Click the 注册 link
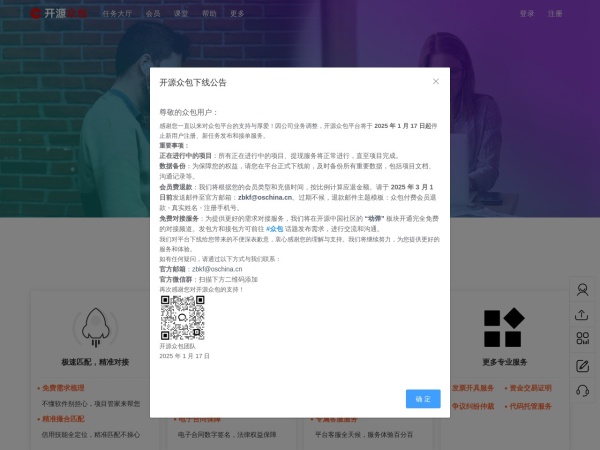The image size is (600, 450). (x=554, y=14)
